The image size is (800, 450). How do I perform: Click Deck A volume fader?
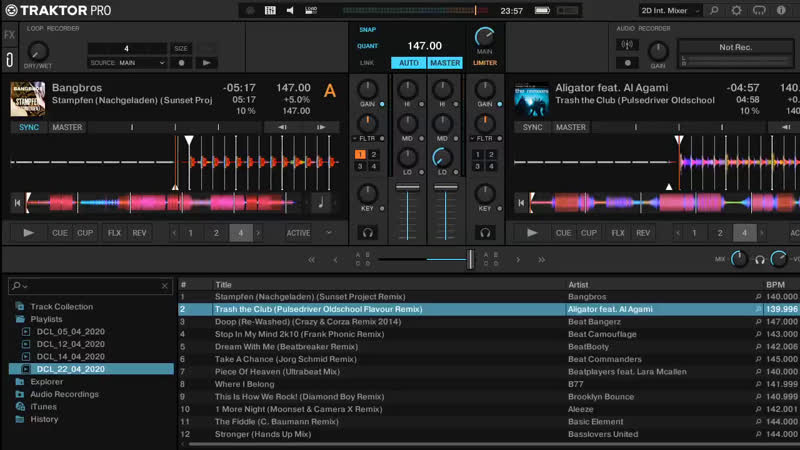pyautogui.click(x=408, y=188)
